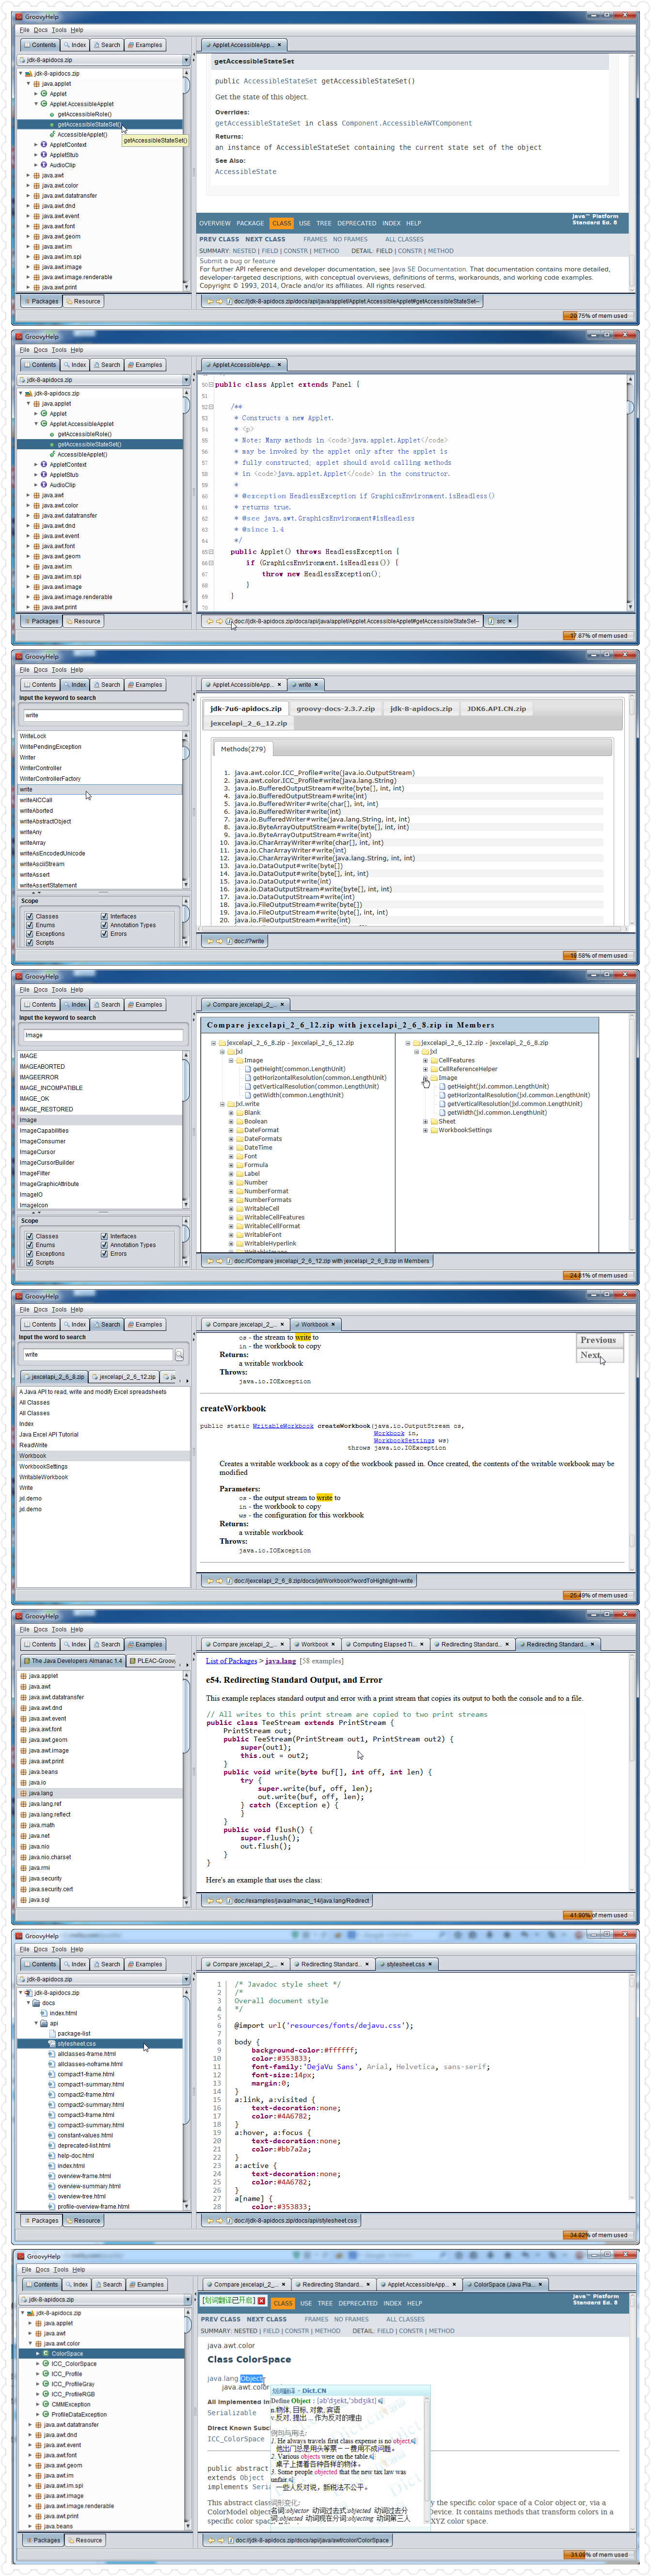Image resolution: width=651 pixels, height=2576 pixels.
Task: Collapse the jxl.write node in the compare tree
Action: [222, 1104]
